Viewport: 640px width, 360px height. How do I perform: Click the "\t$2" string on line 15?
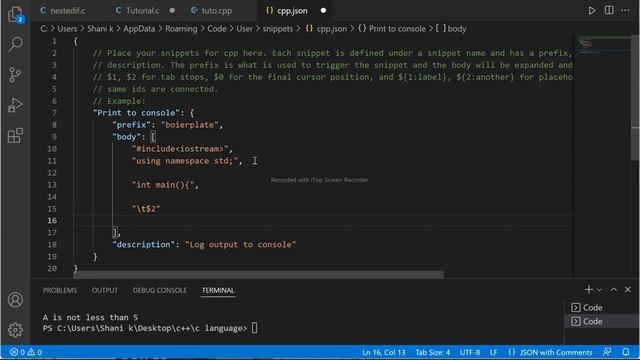tap(146, 209)
